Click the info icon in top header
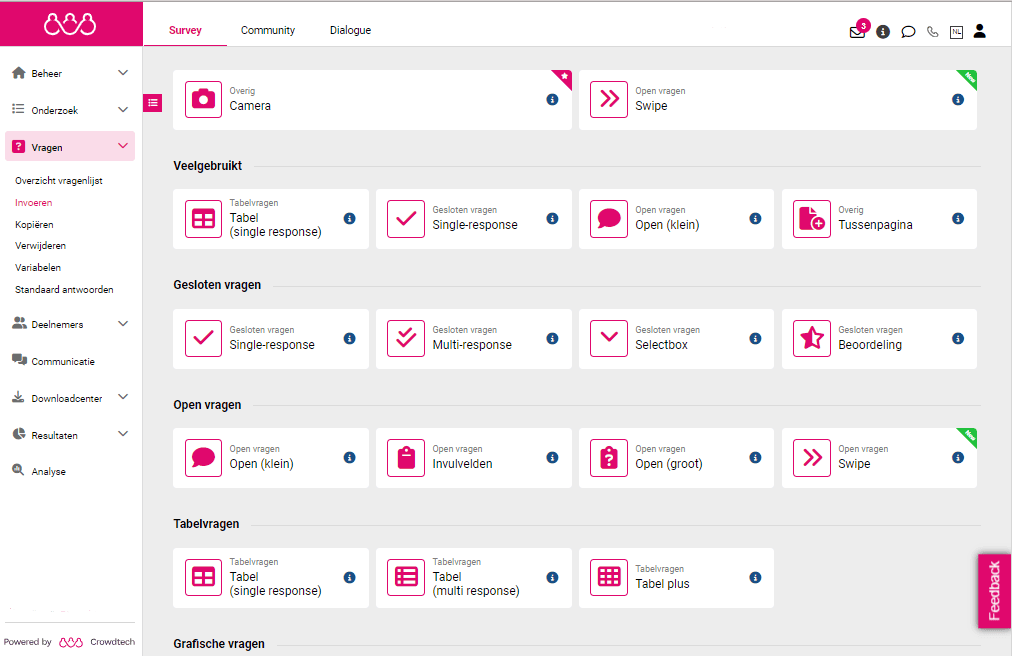Image resolution: width=1012 pixels, height=656 pixels. [x=883, y=32]
